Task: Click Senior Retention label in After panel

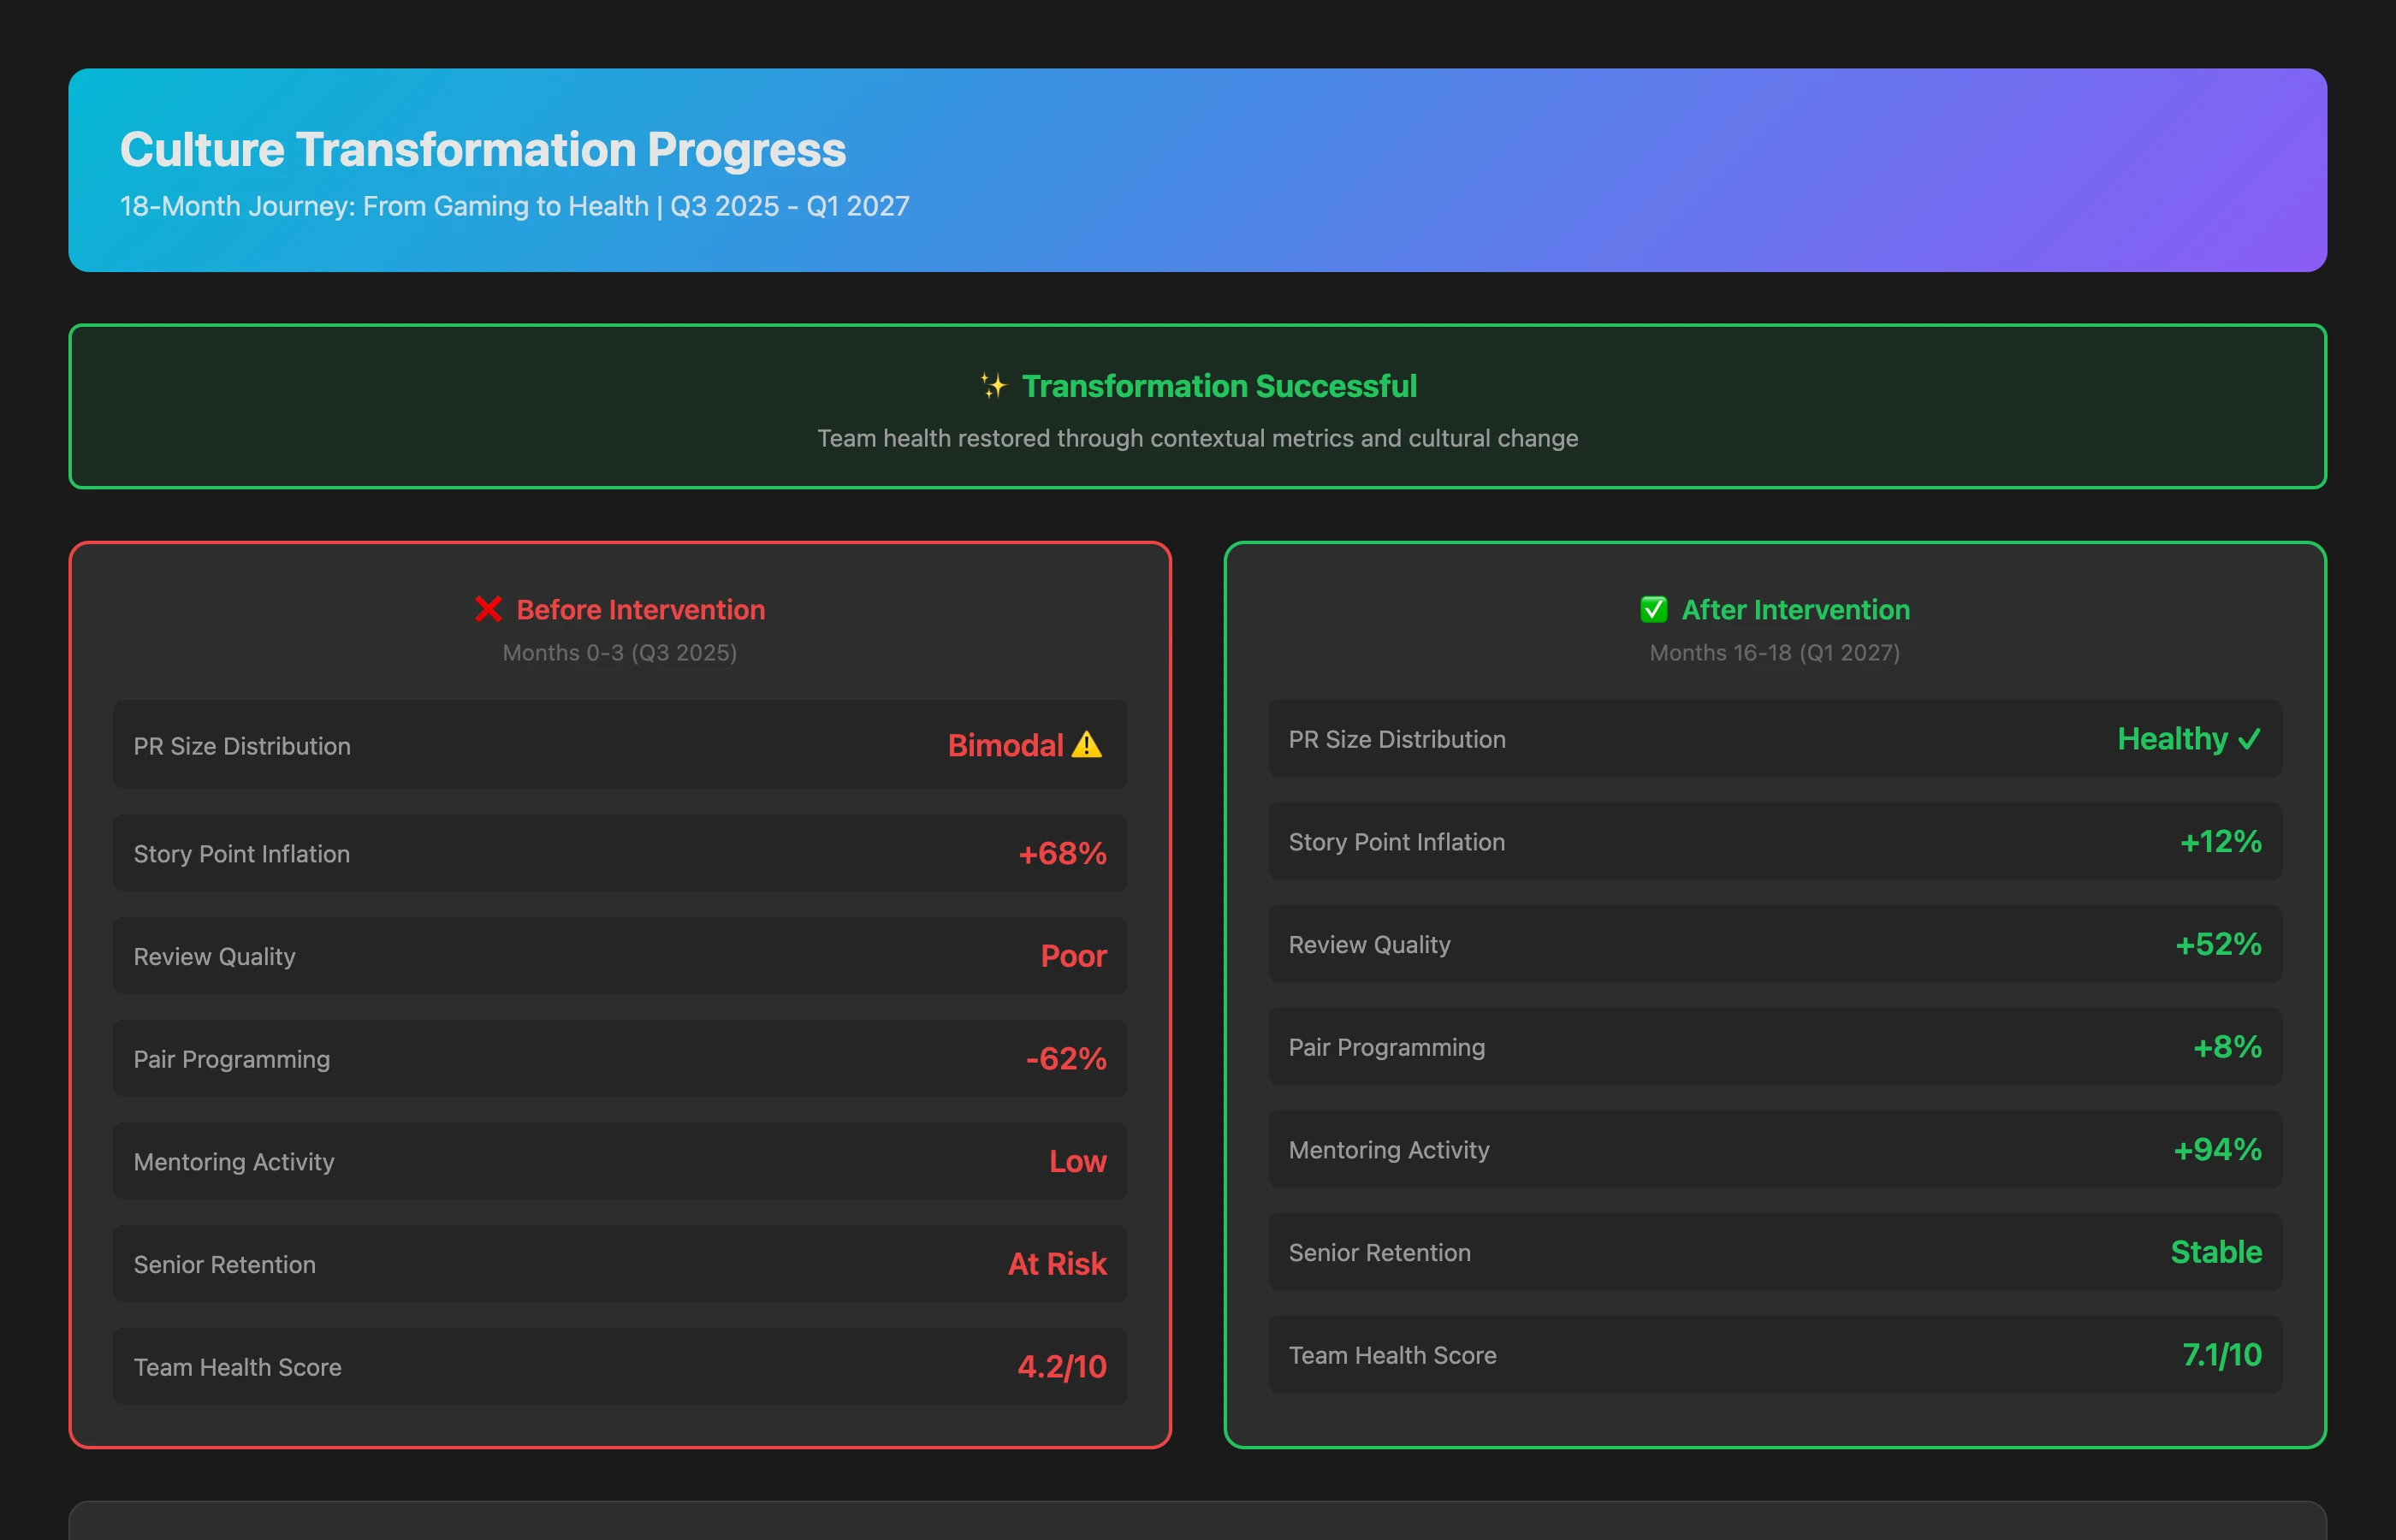Action: 1379,1252
